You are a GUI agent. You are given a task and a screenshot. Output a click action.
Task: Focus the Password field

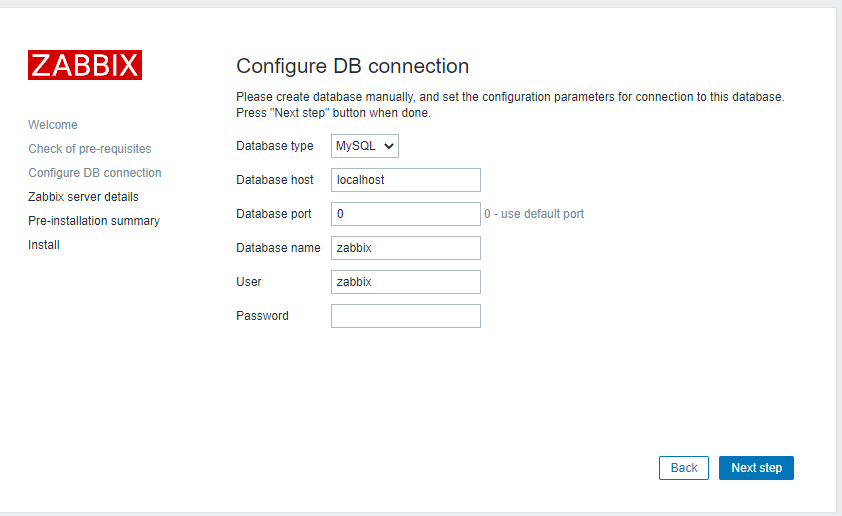(405, 316)
